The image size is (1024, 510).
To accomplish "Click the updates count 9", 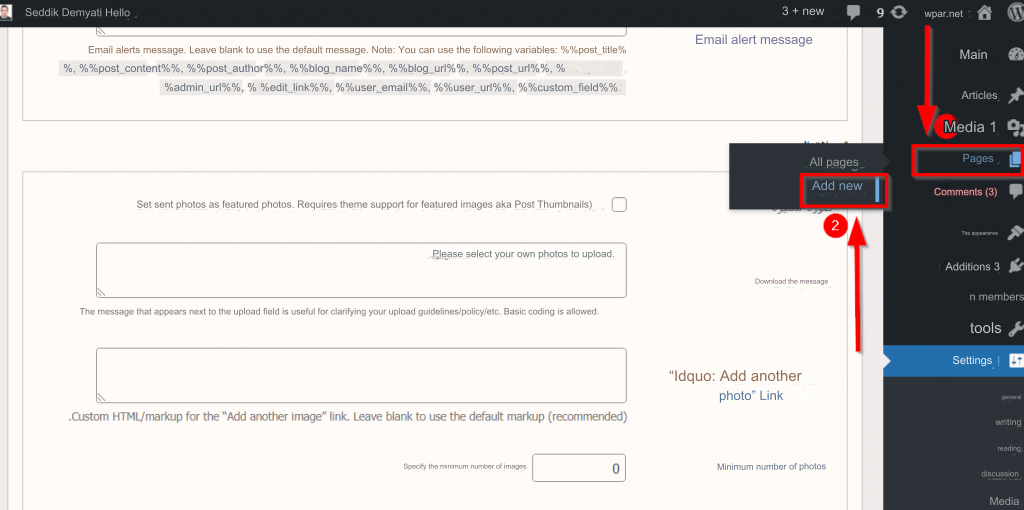I will 880,12.
